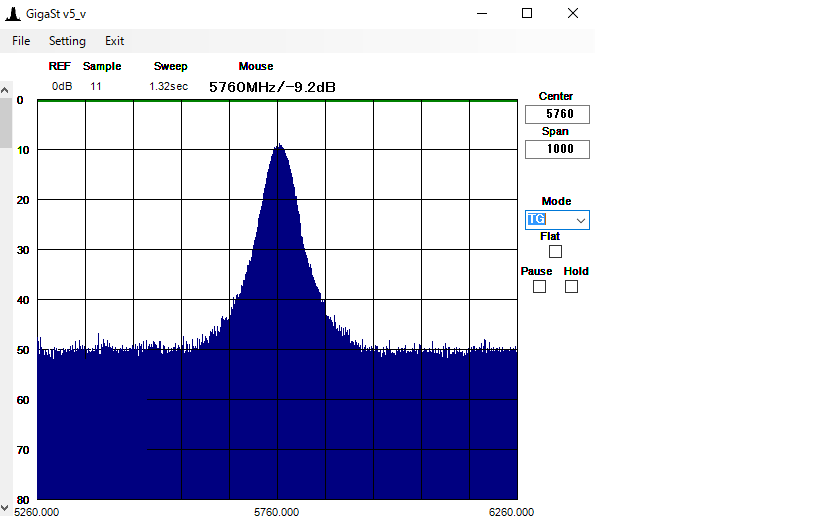
Task: Open the Setting menu
Action: [x=67, y=41]
